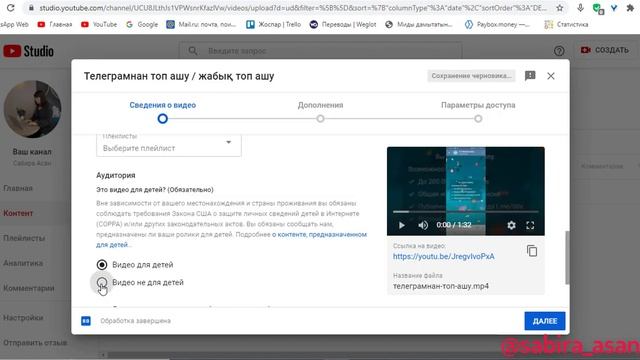Select 'Видео для детей' radio button

click(x=102, y=264)
